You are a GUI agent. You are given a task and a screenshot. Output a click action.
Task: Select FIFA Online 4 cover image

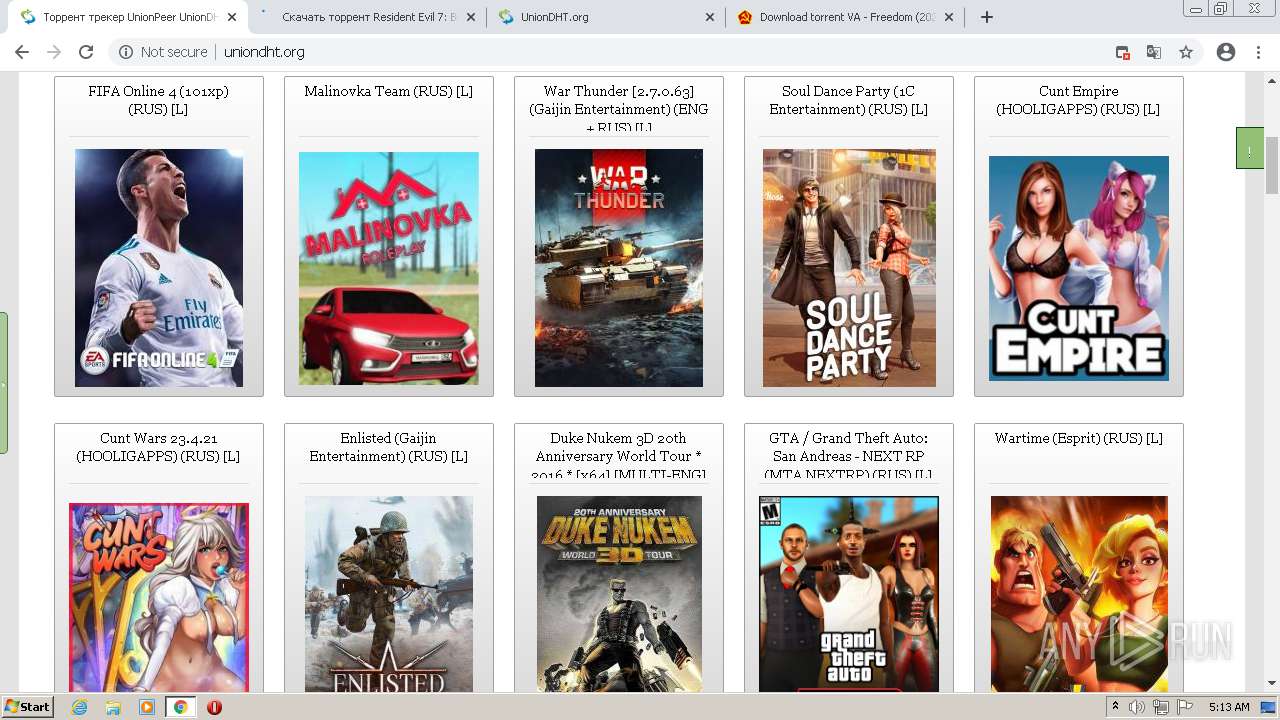point(159,268)
